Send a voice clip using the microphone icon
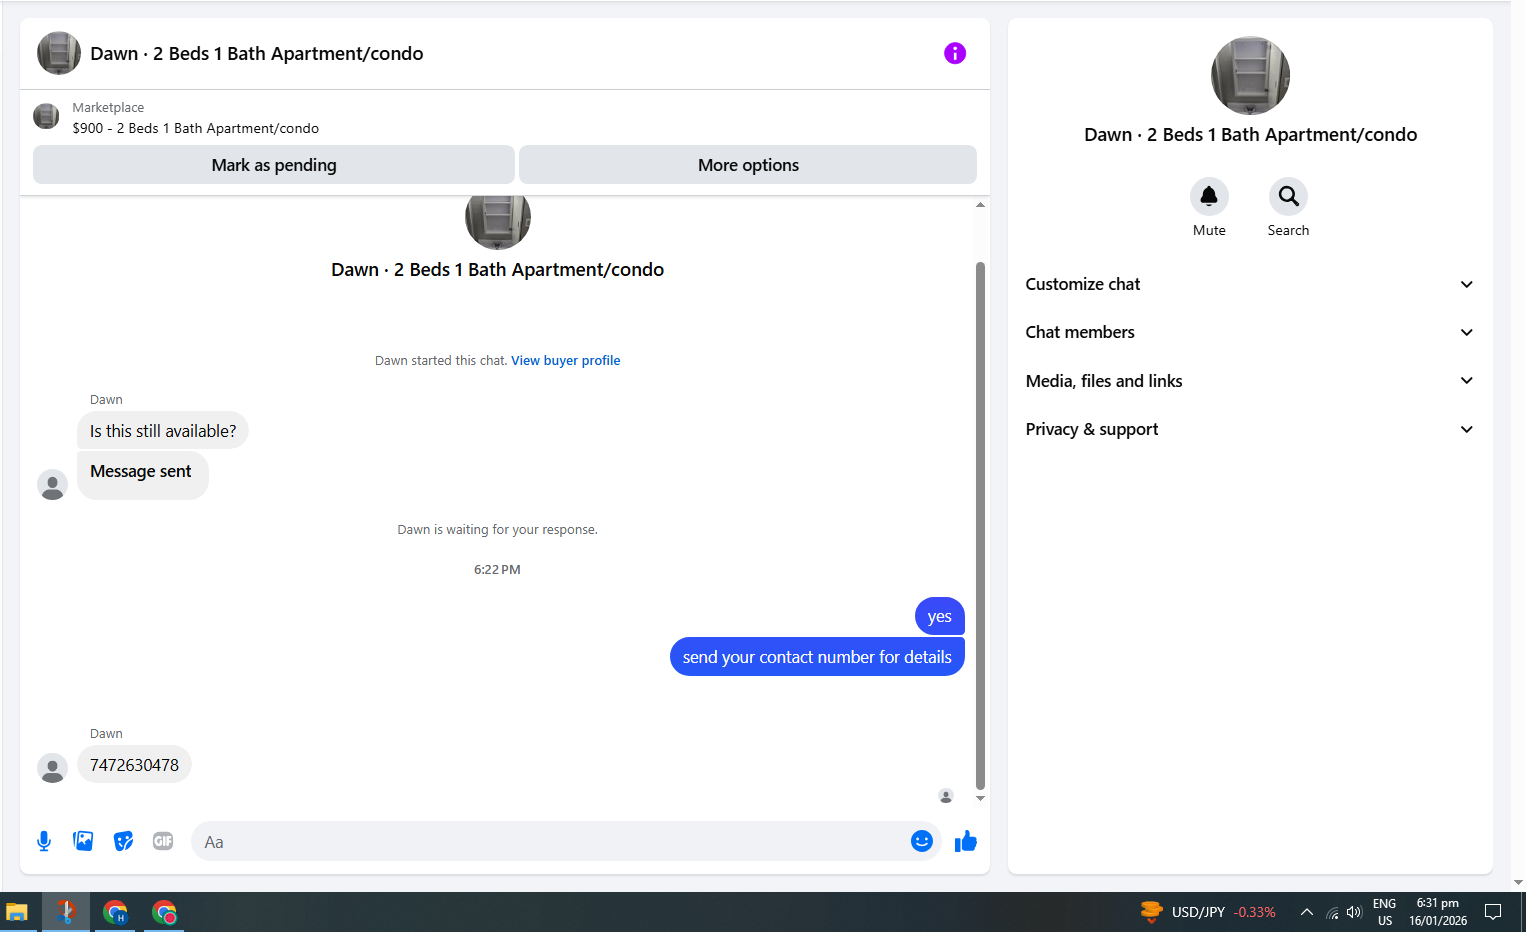 44,841
